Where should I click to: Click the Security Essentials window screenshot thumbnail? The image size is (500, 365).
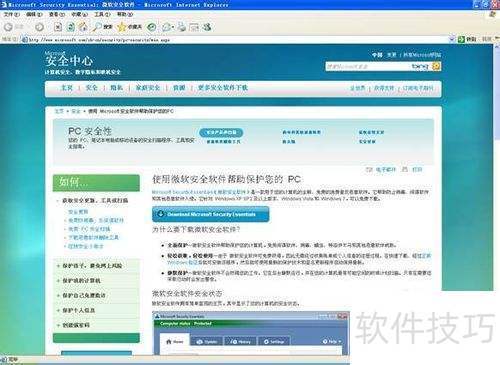click(x=251, y=333)
